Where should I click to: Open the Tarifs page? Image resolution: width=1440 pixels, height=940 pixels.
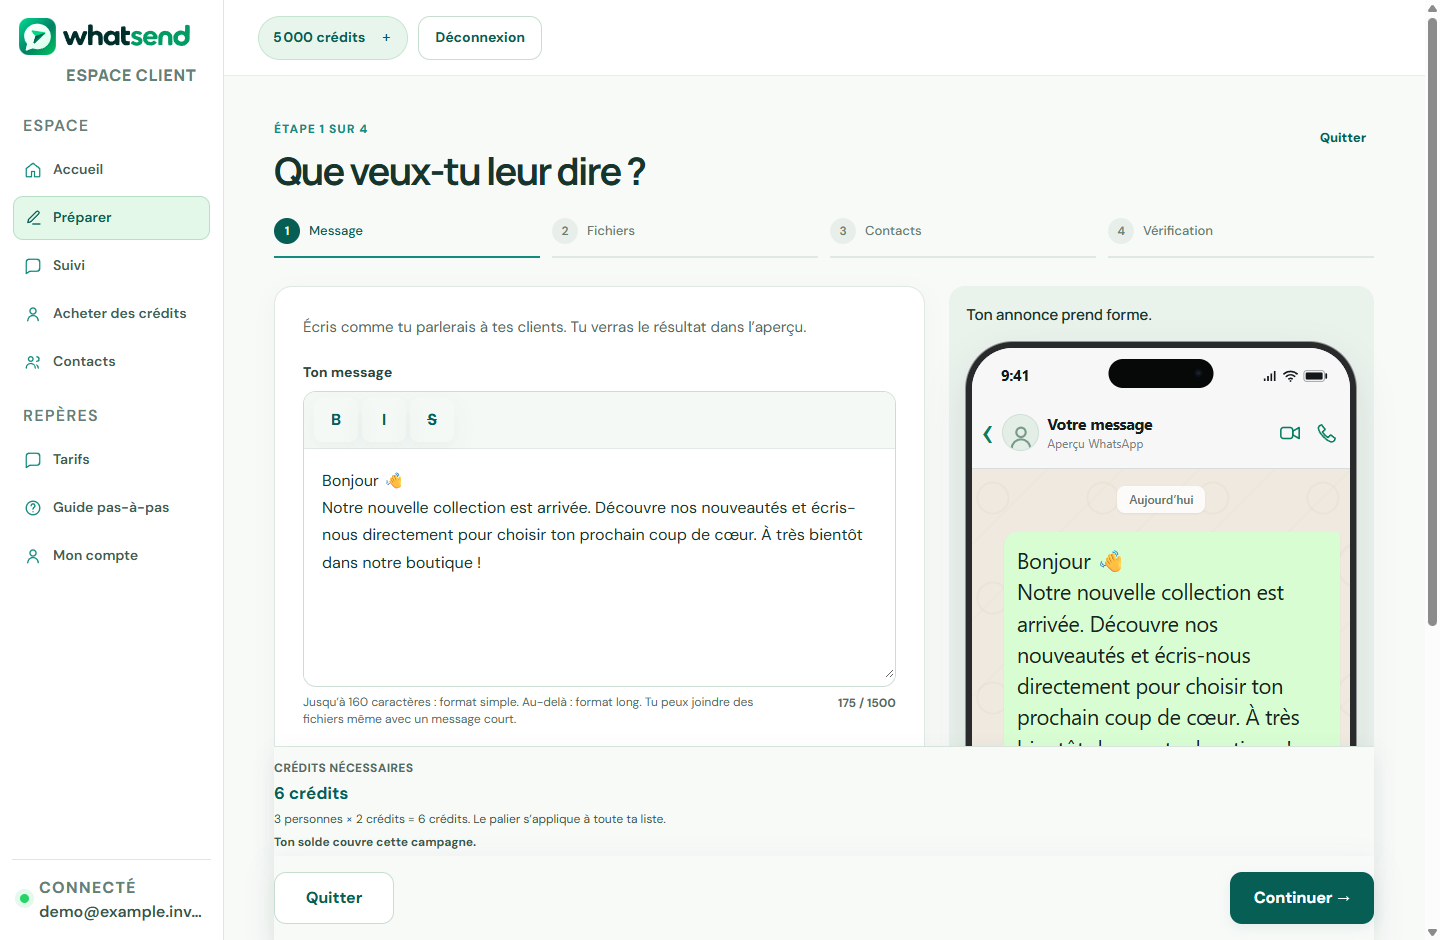111,460
